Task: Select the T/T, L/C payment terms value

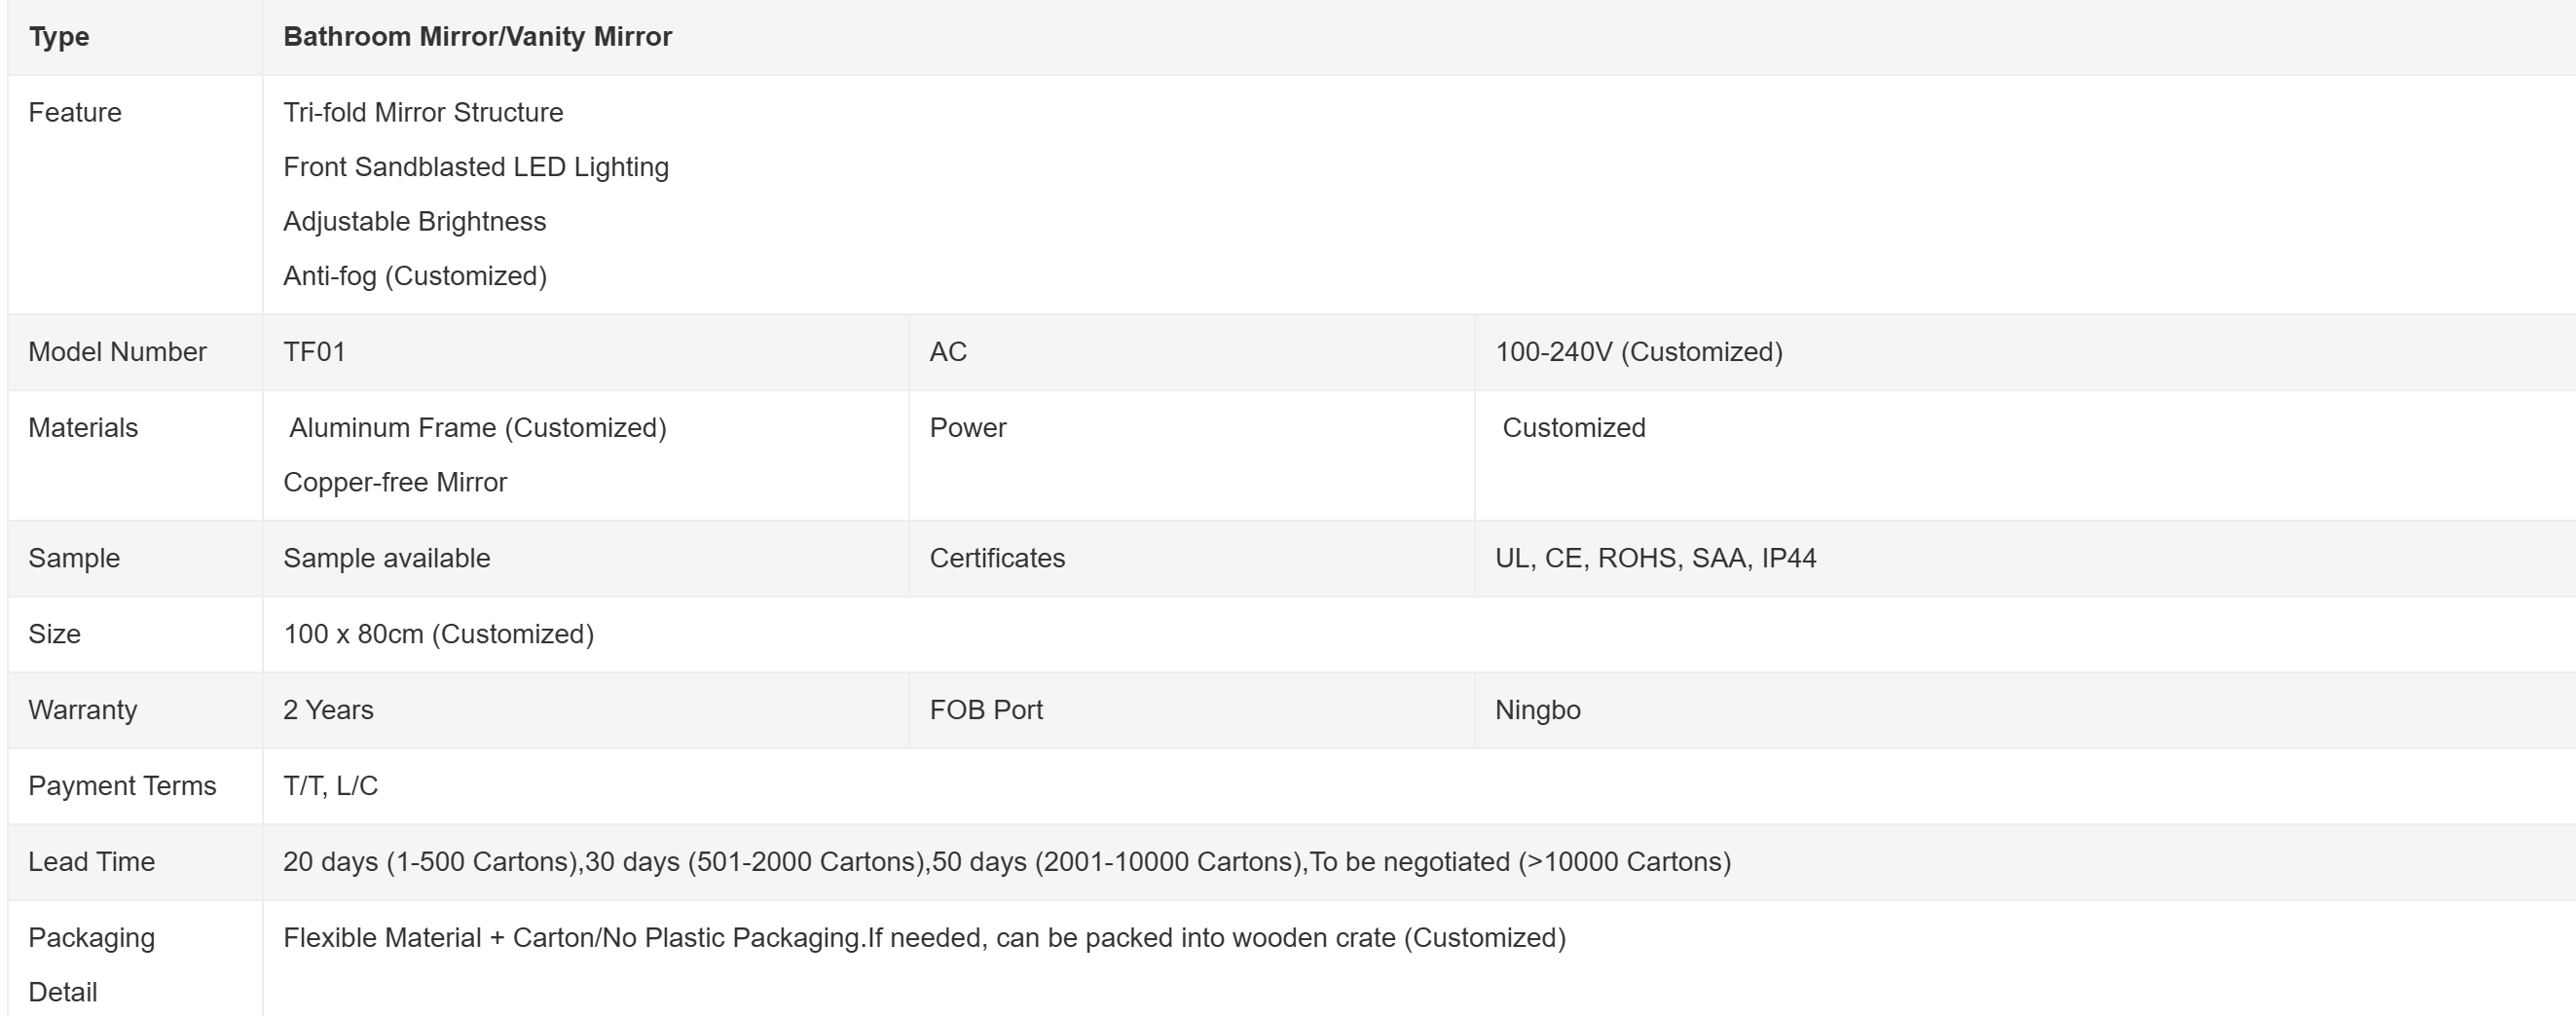Action: [x=330, y=786]
